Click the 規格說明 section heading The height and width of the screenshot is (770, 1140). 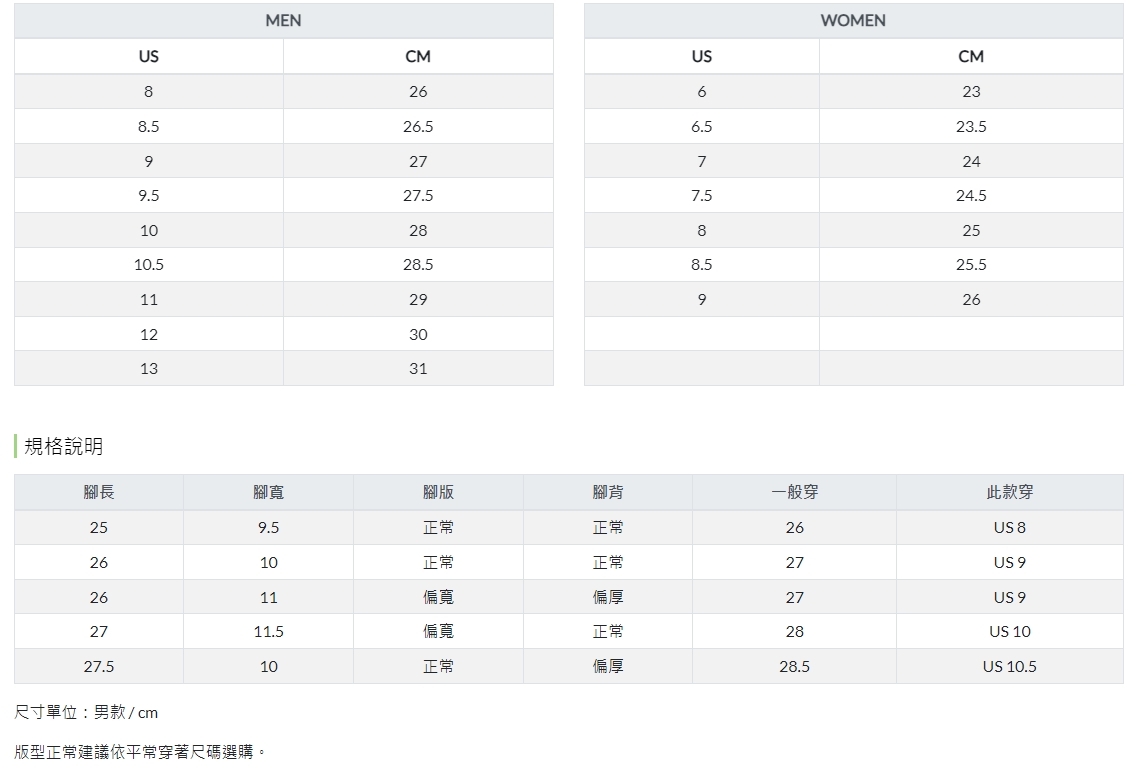[x=63, y=447]
